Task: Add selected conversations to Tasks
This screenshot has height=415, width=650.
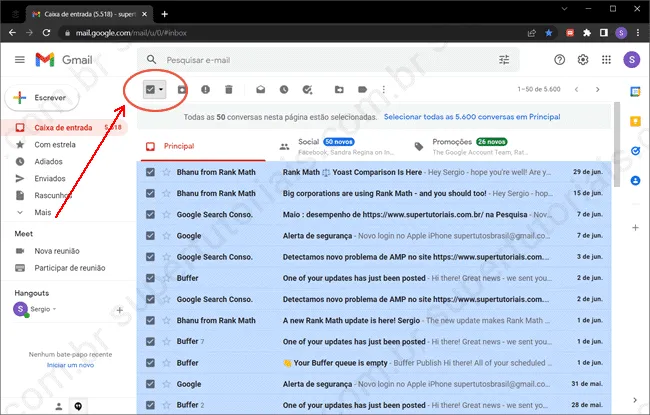Action: tap(307, 89)
